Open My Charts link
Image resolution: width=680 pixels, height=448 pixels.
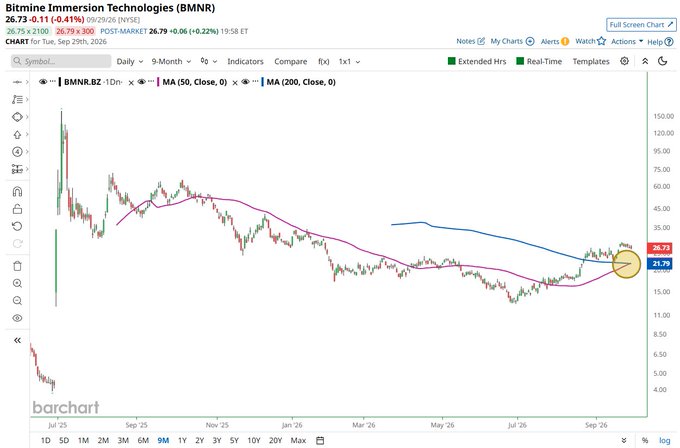(512, 41)
